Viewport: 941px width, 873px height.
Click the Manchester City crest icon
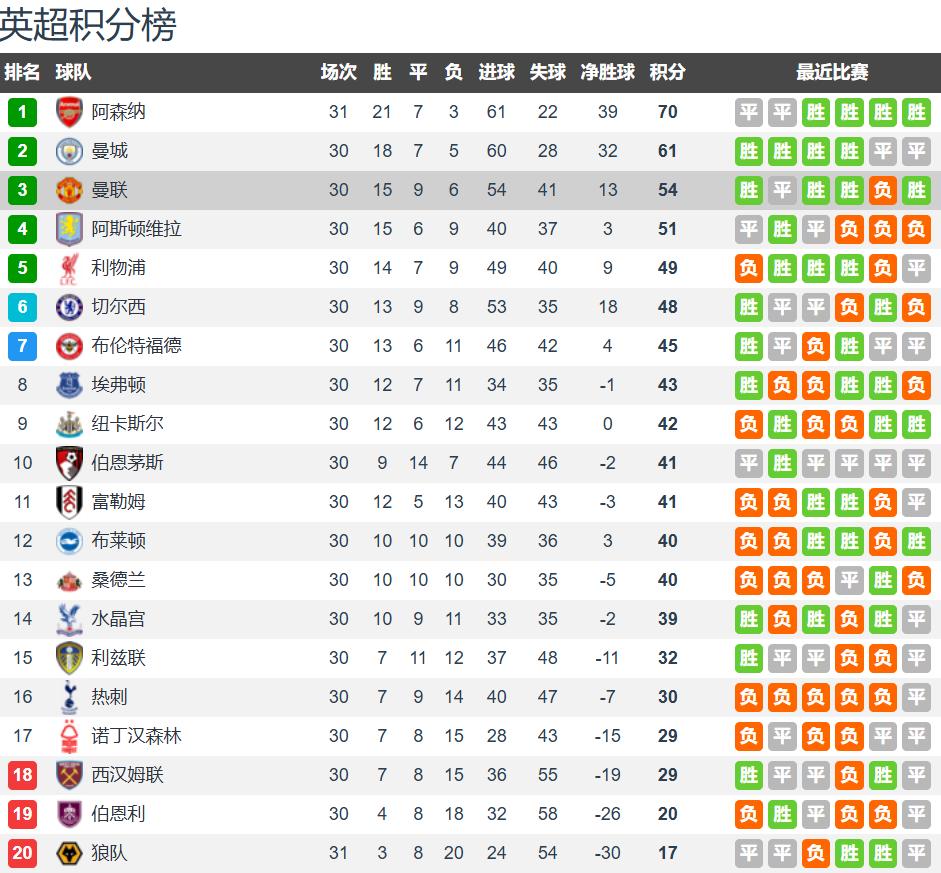(x=69, y=151)
